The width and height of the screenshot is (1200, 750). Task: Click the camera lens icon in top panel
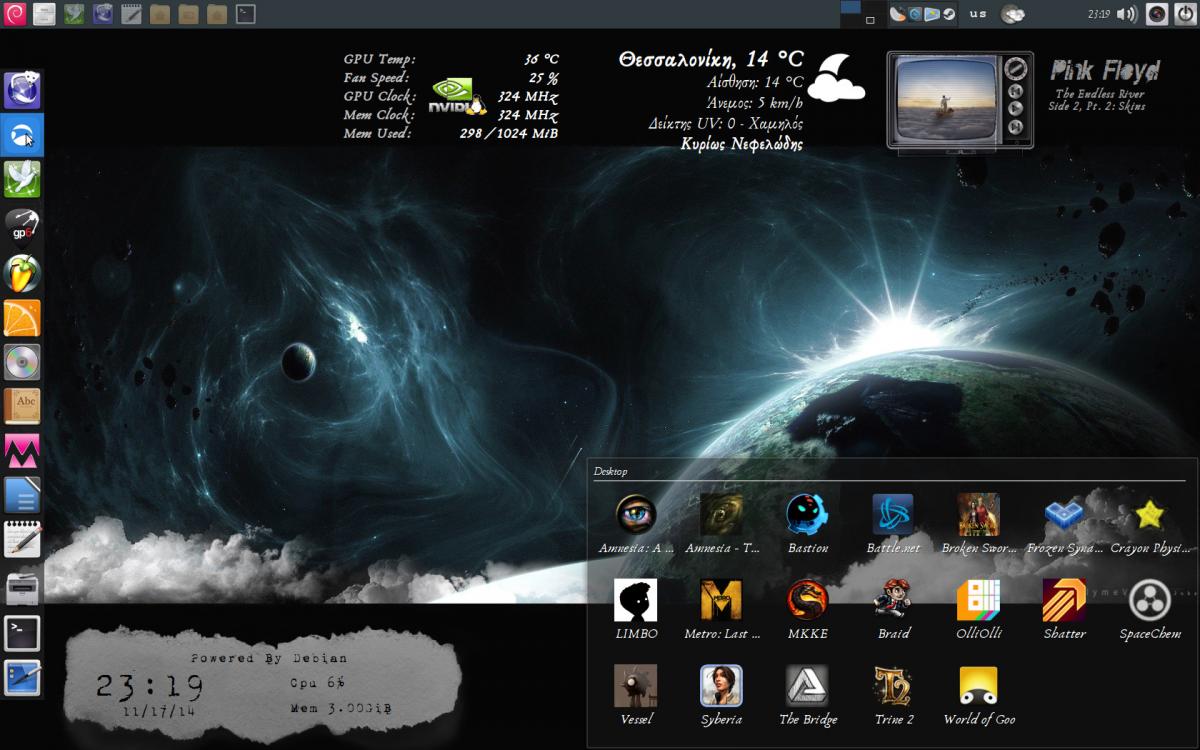(1157, 14)
